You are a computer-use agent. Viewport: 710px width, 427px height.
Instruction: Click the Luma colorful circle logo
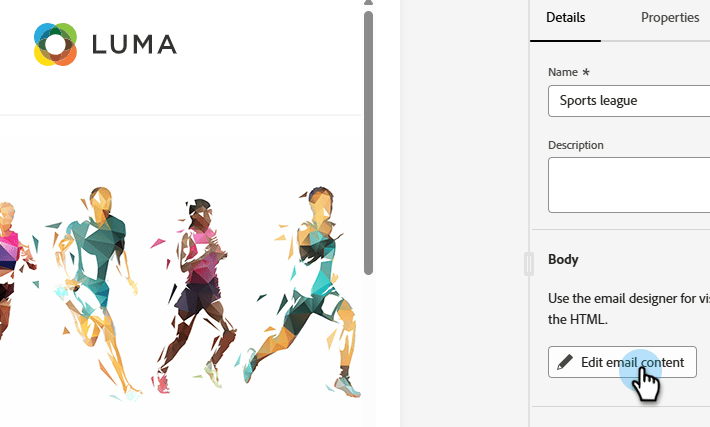coord(55,43)
